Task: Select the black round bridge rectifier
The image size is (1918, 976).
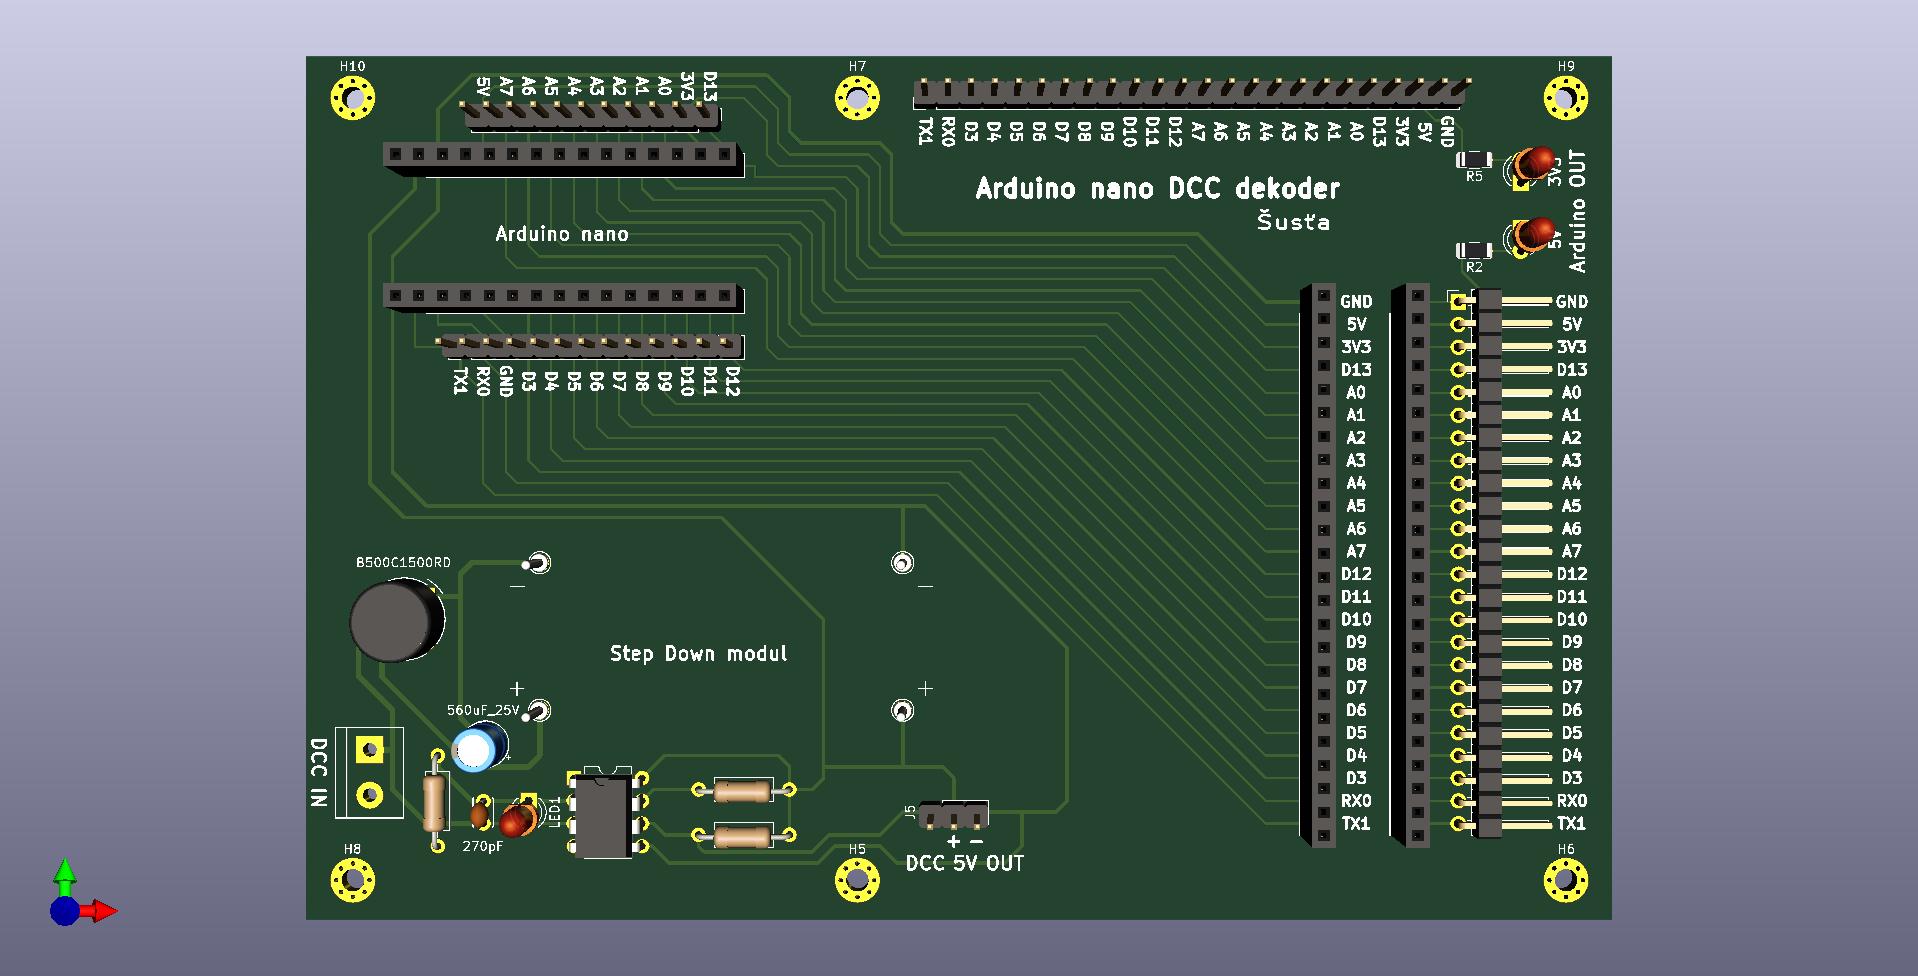Action: tap(397, 620)
